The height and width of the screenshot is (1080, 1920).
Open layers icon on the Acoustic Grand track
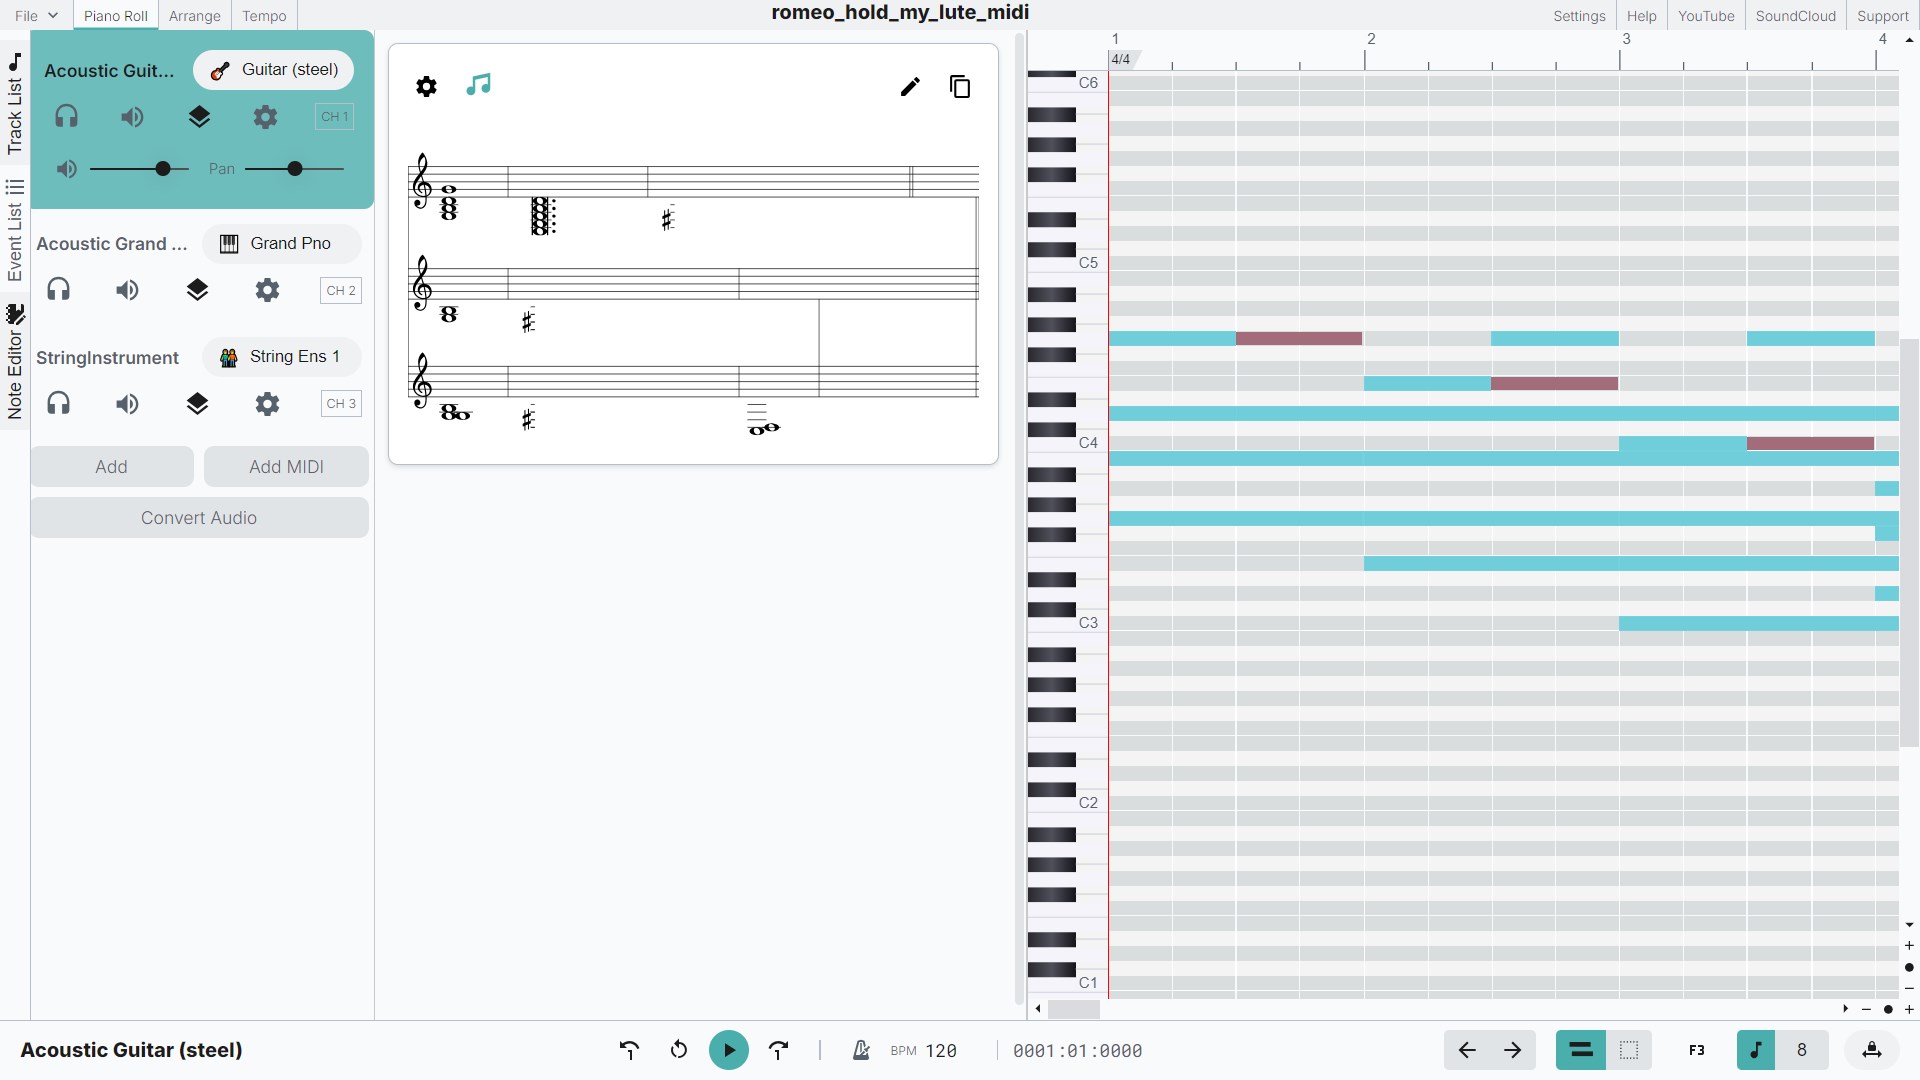point(197,290)
